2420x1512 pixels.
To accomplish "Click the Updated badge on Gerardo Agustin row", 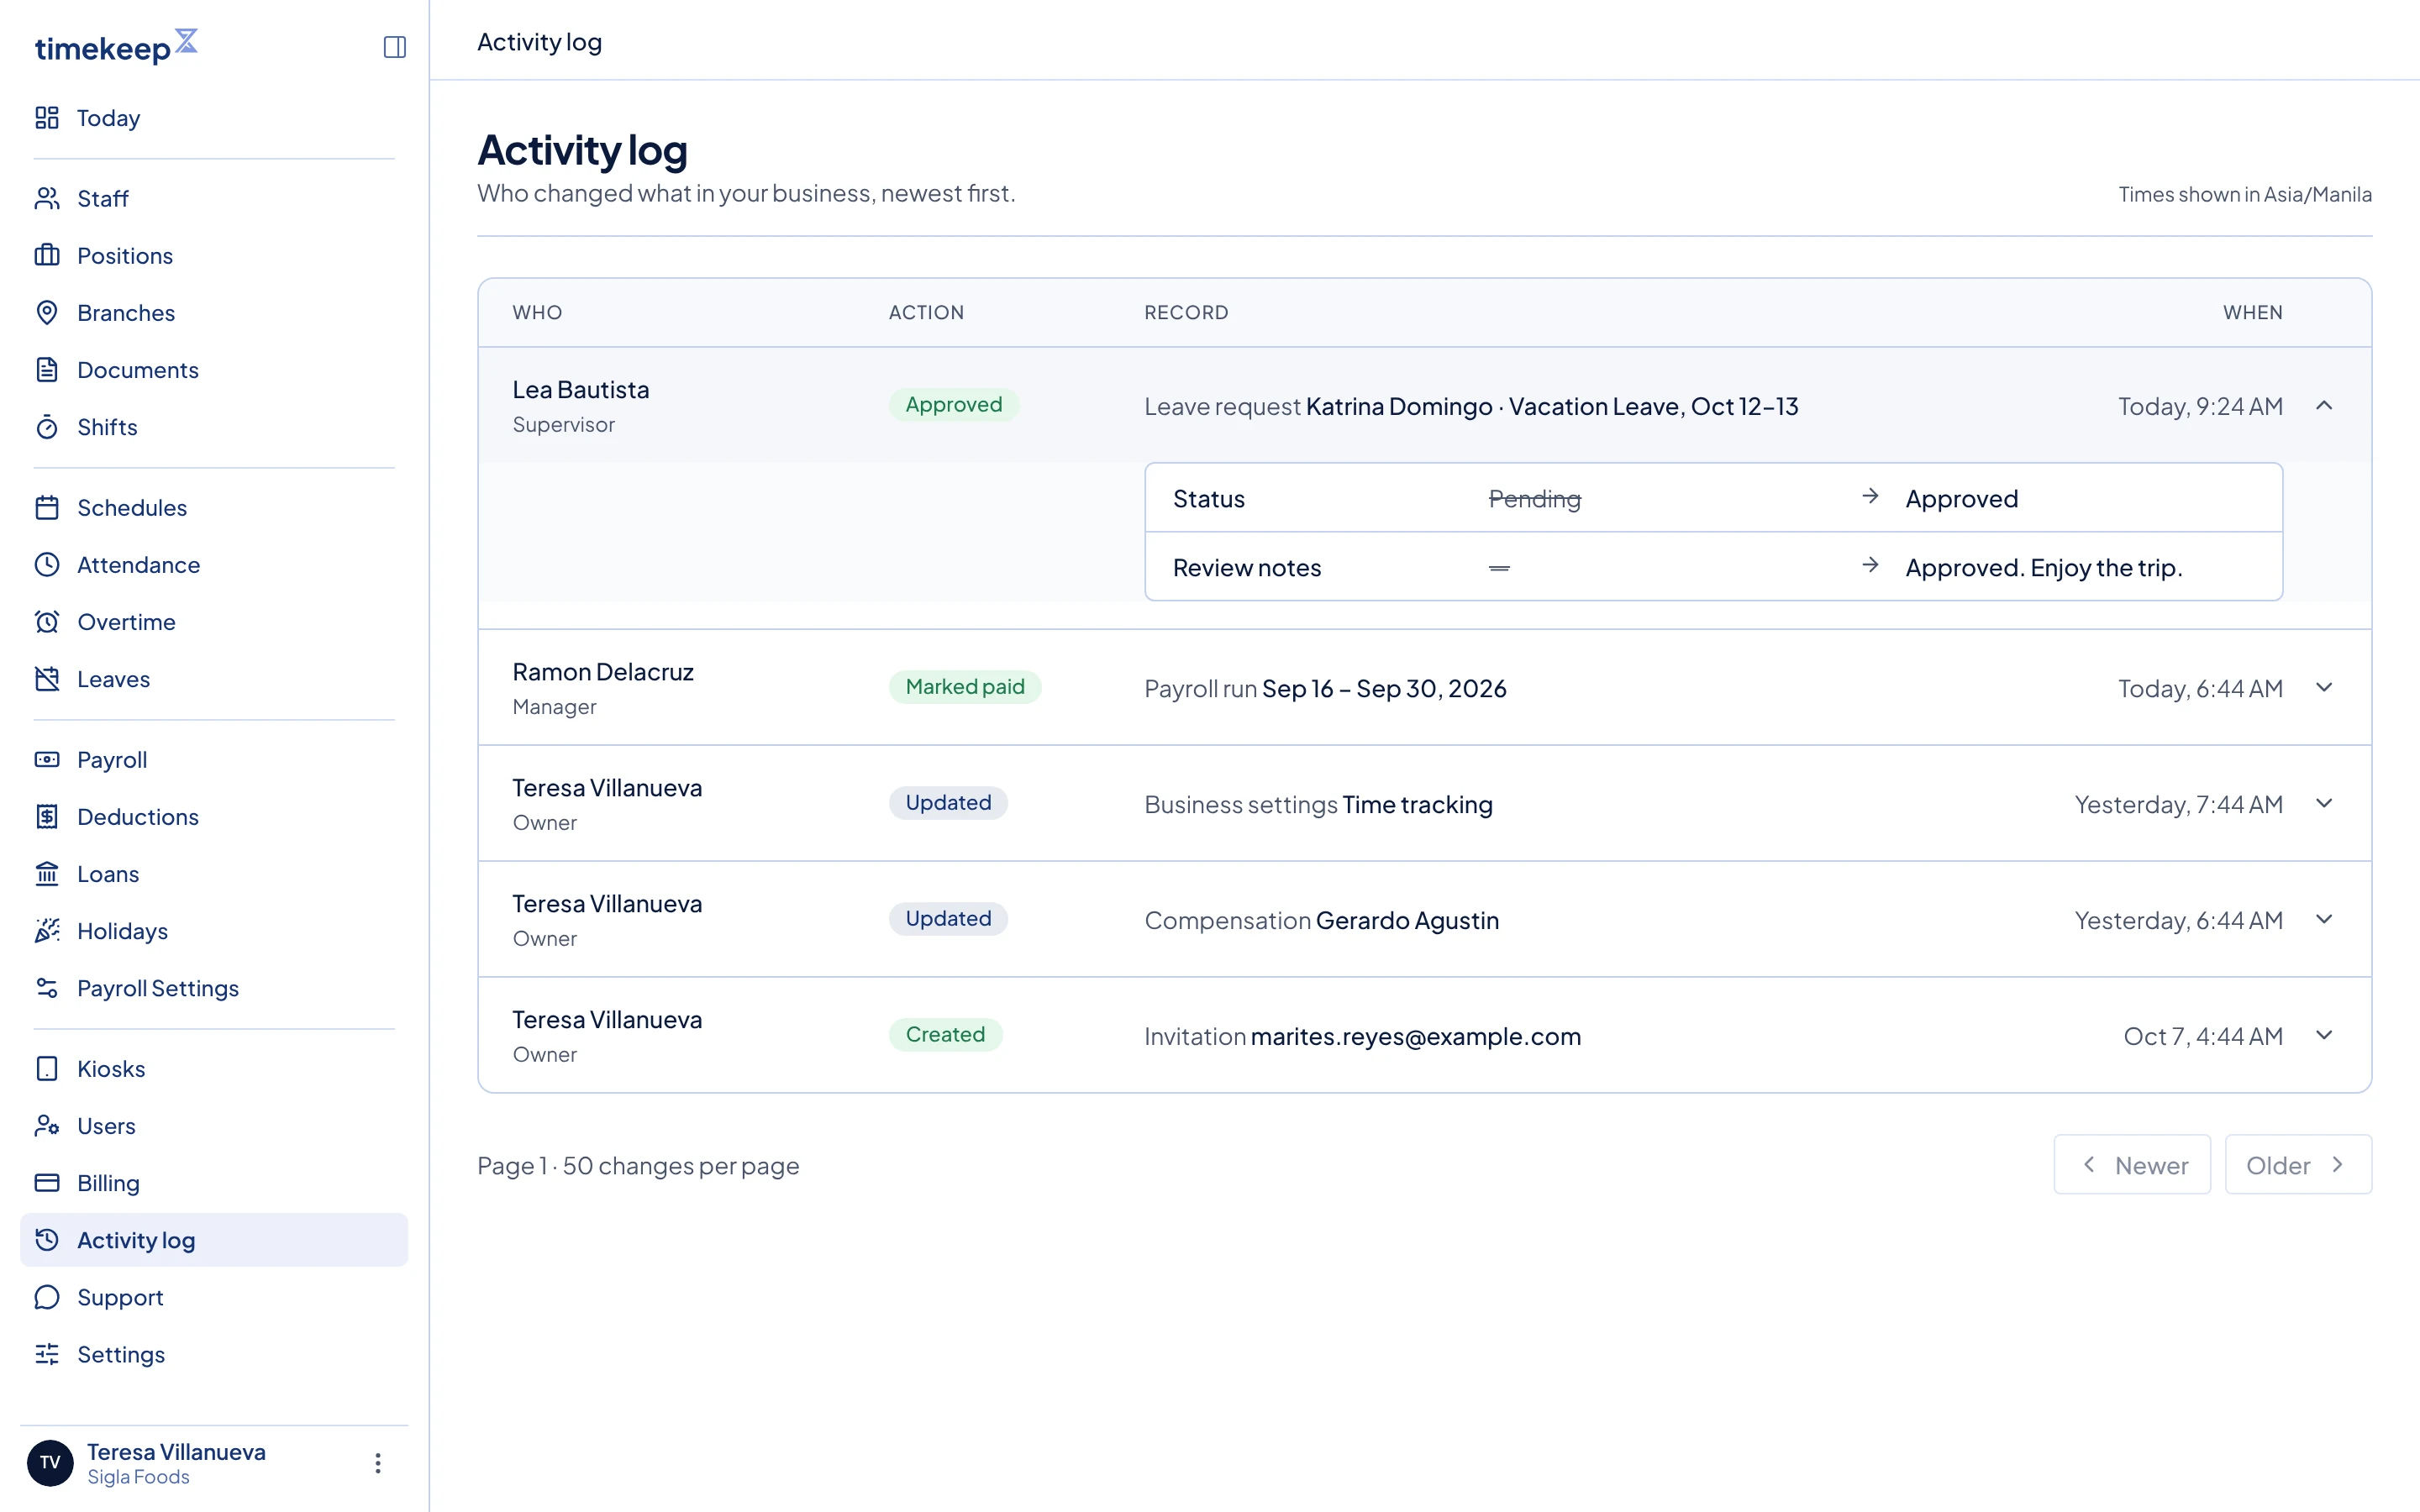I will 948,918.
